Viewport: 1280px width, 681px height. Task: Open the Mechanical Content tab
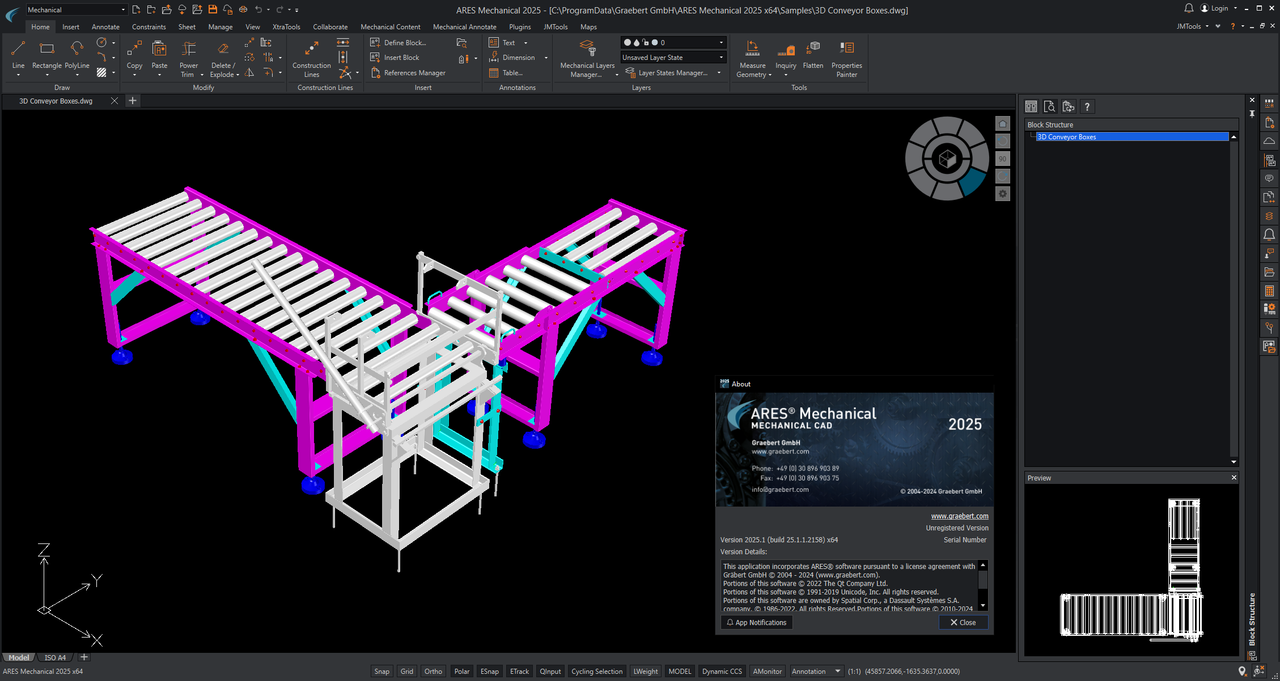(x=390, y=27)
